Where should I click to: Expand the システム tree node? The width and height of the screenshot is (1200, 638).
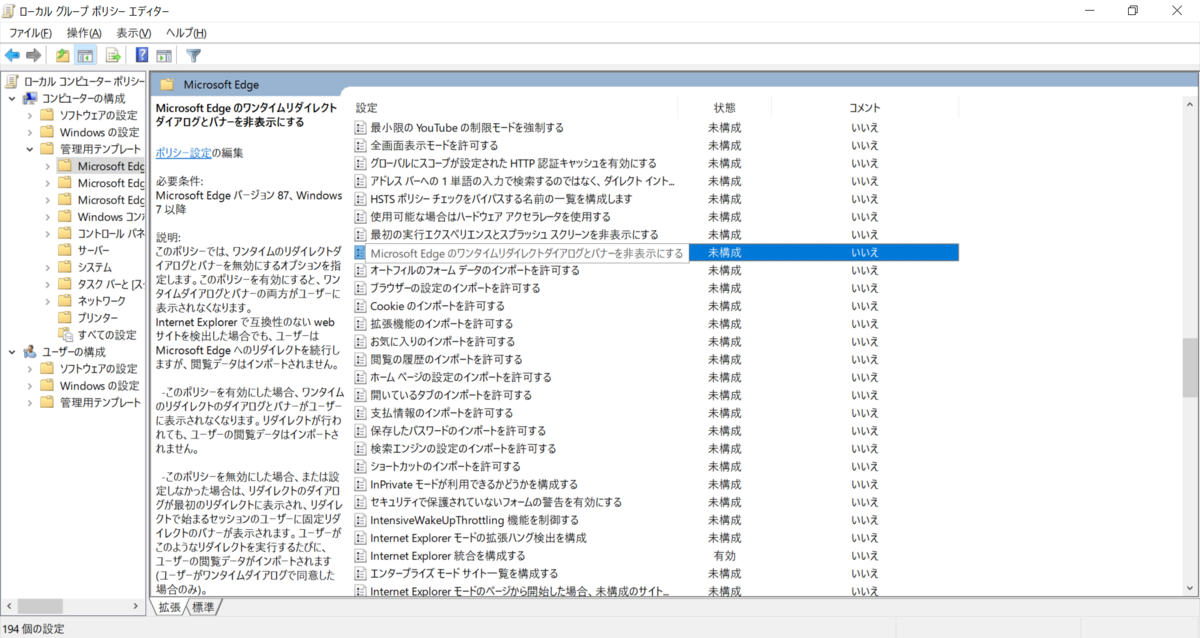pos(48,267)
